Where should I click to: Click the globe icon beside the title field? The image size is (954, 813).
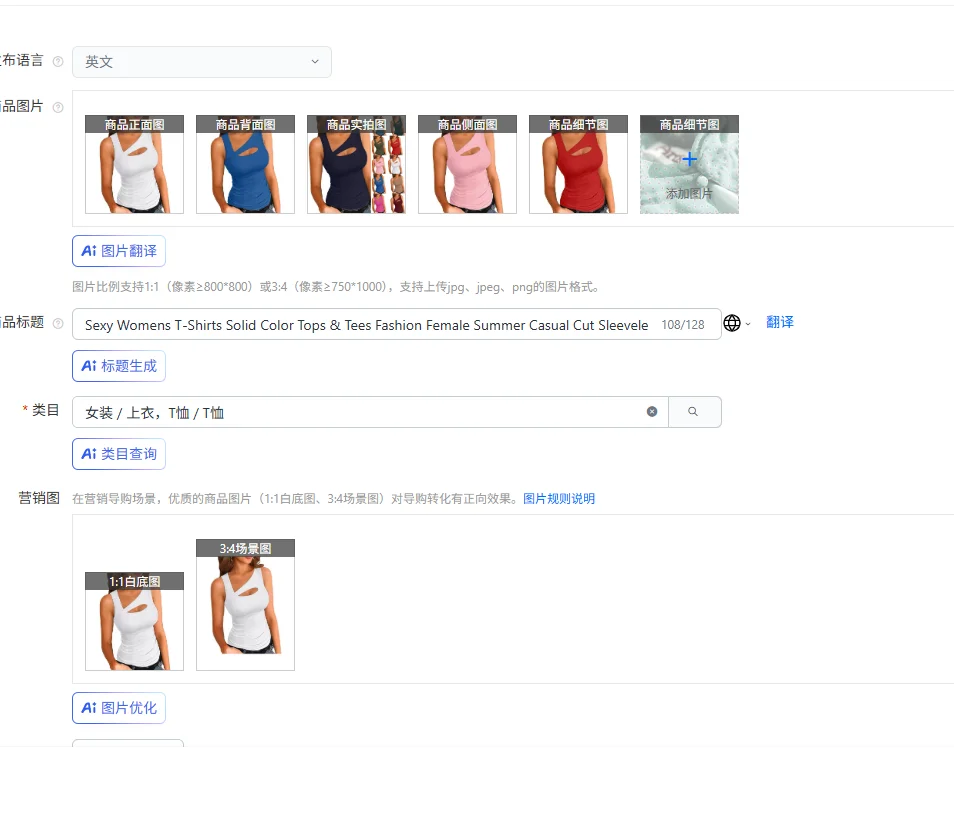pyautogui.click(x=732, y=323)
